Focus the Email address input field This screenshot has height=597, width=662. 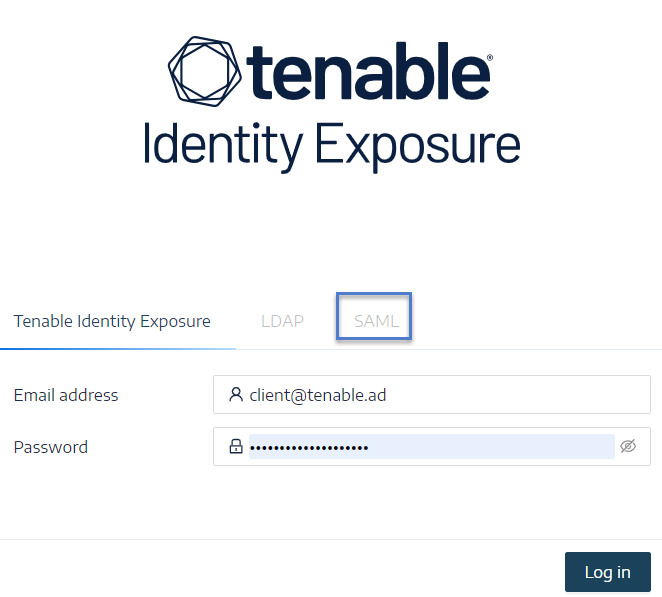431,395
